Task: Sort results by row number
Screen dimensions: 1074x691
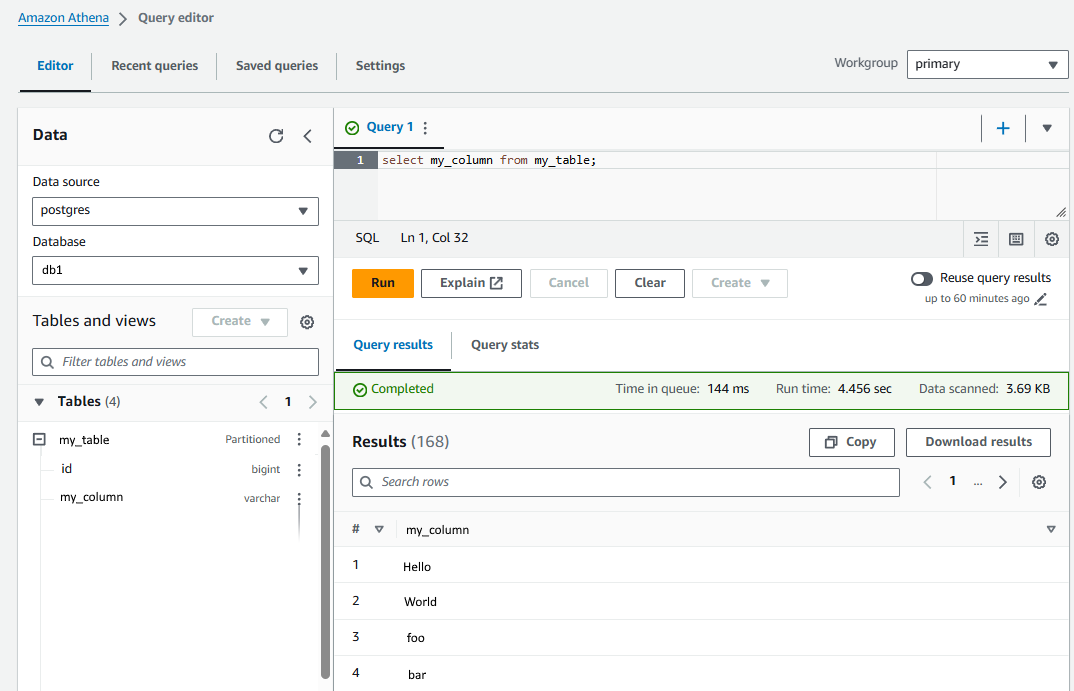Action: click(x=379, y=529)
